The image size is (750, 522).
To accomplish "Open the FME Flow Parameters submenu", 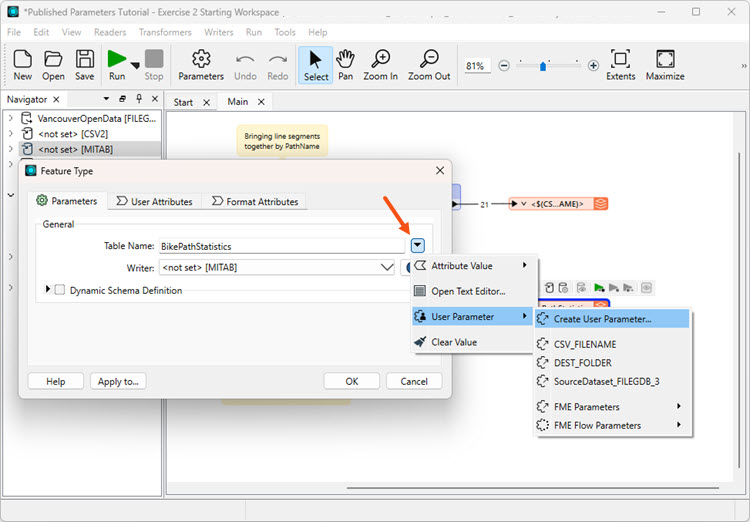I will pyautogui.click(x=612, y=425).
